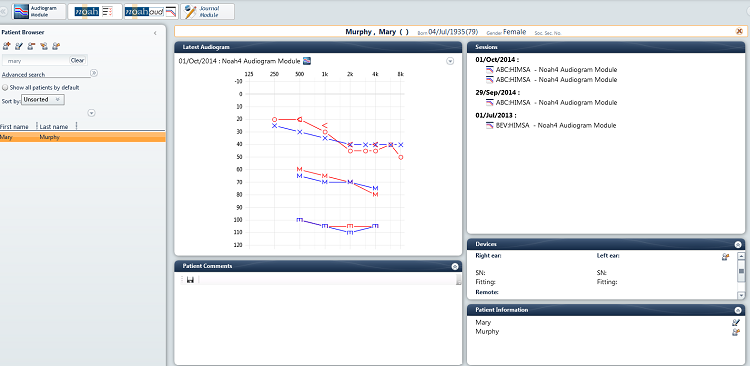
Task: Open the Latest Audiogram dropdown arrow
Action: [450, 61]
